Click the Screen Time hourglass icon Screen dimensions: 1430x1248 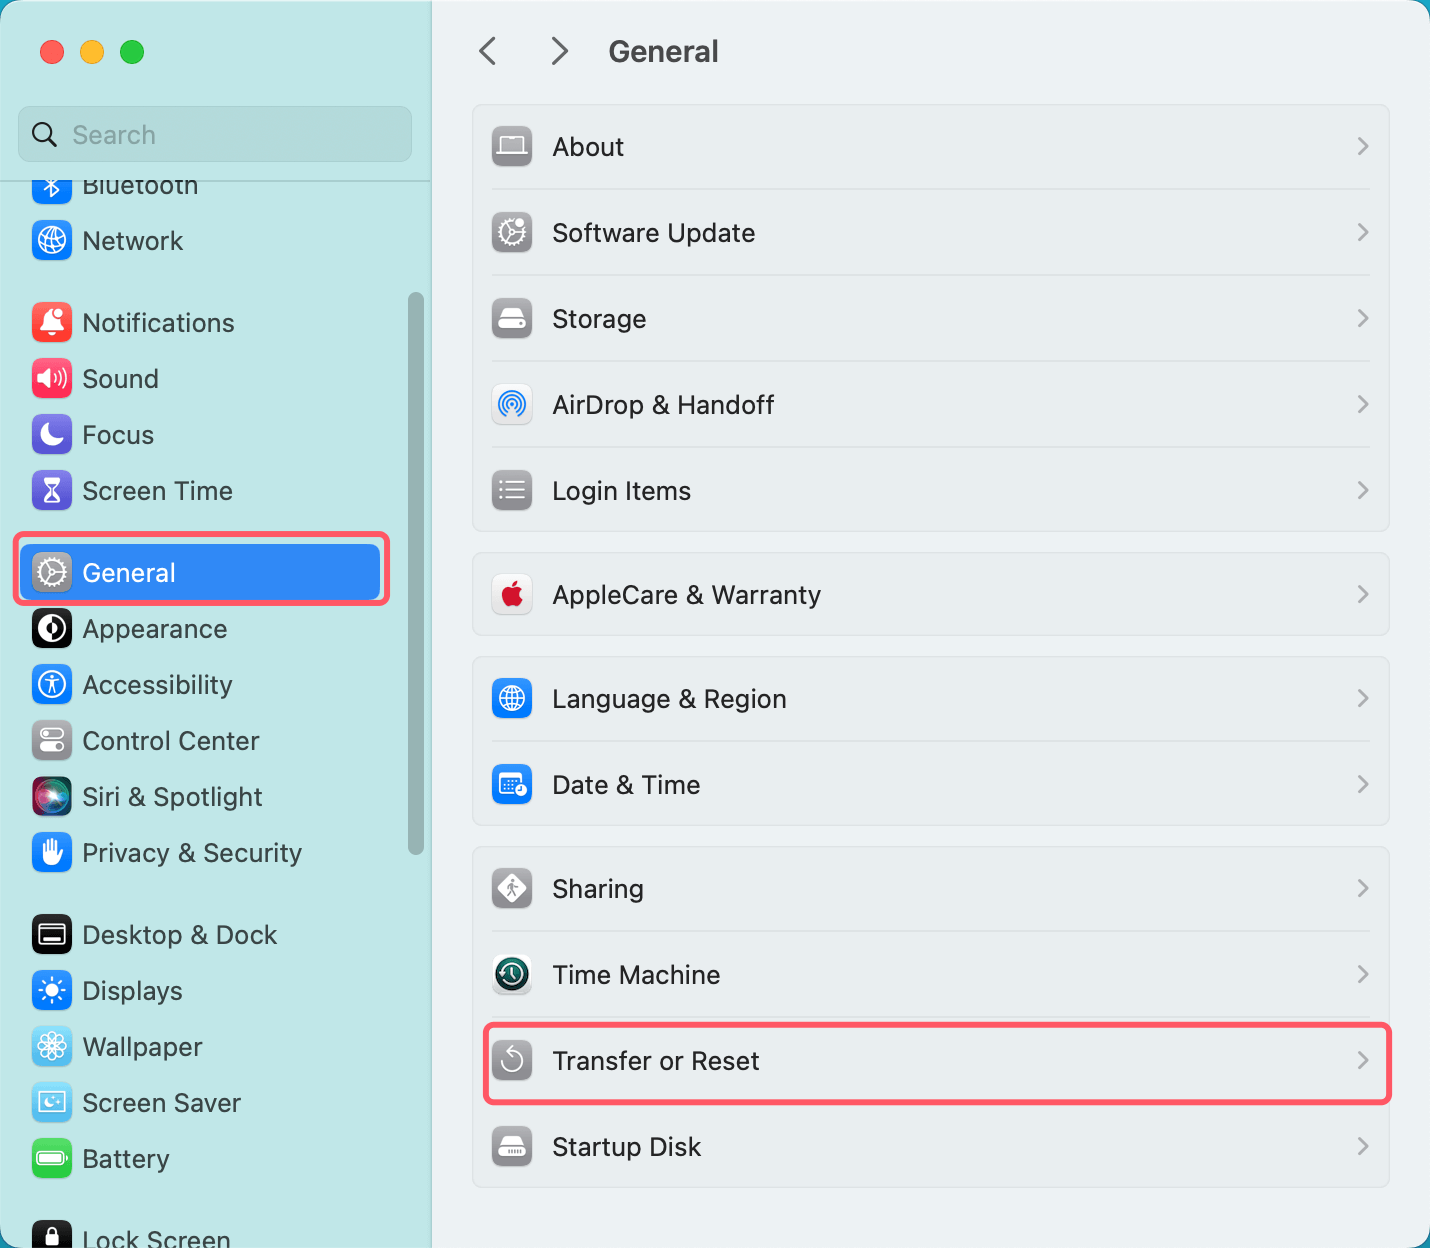pyautogui.click(x=51, y=490)
